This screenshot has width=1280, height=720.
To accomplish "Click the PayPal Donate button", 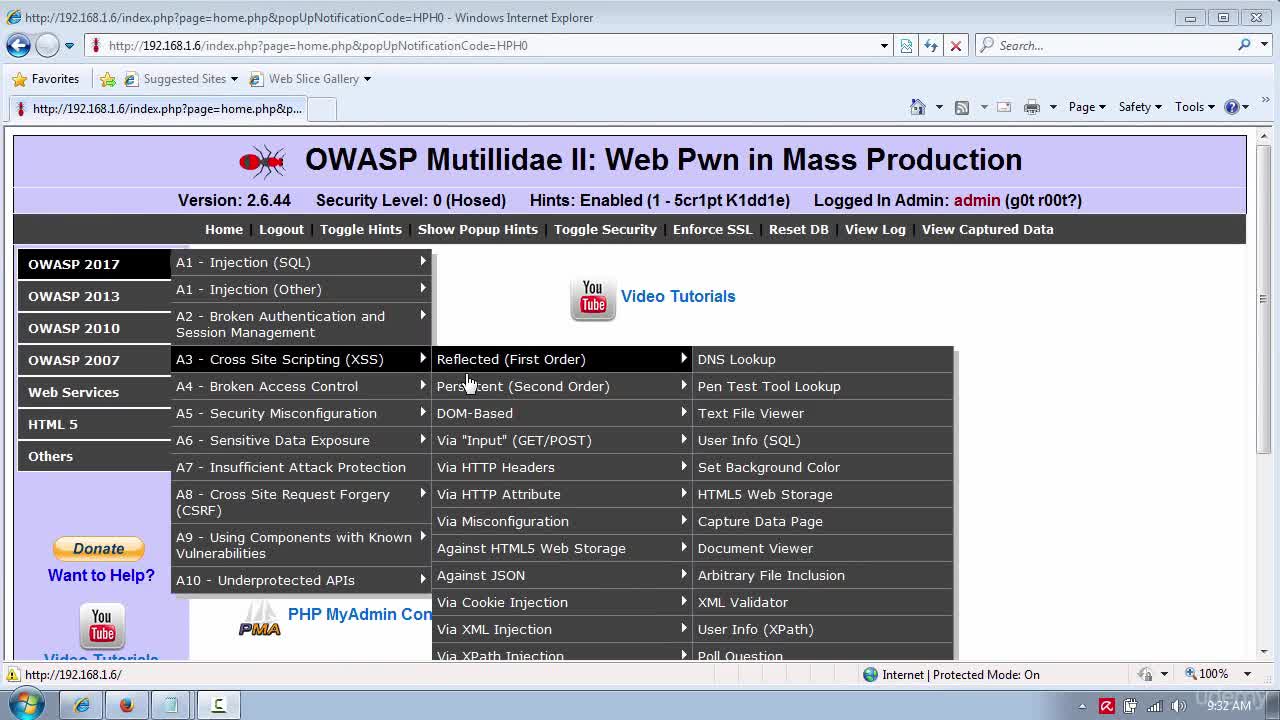I will tap(99, 548).
